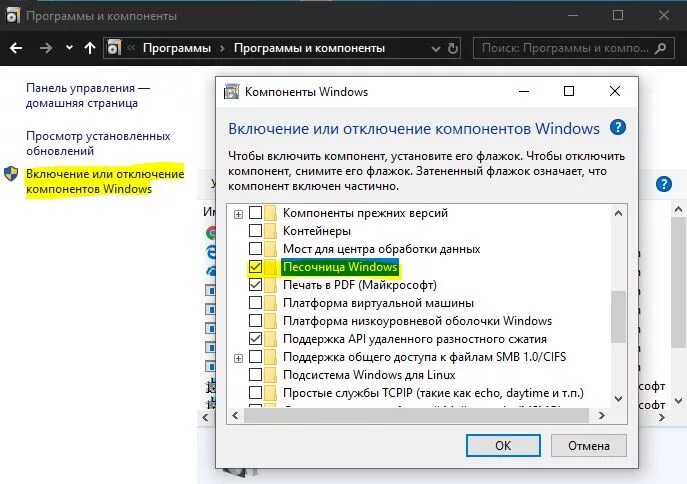Click Компоненты Windows title bar icon

231,92
